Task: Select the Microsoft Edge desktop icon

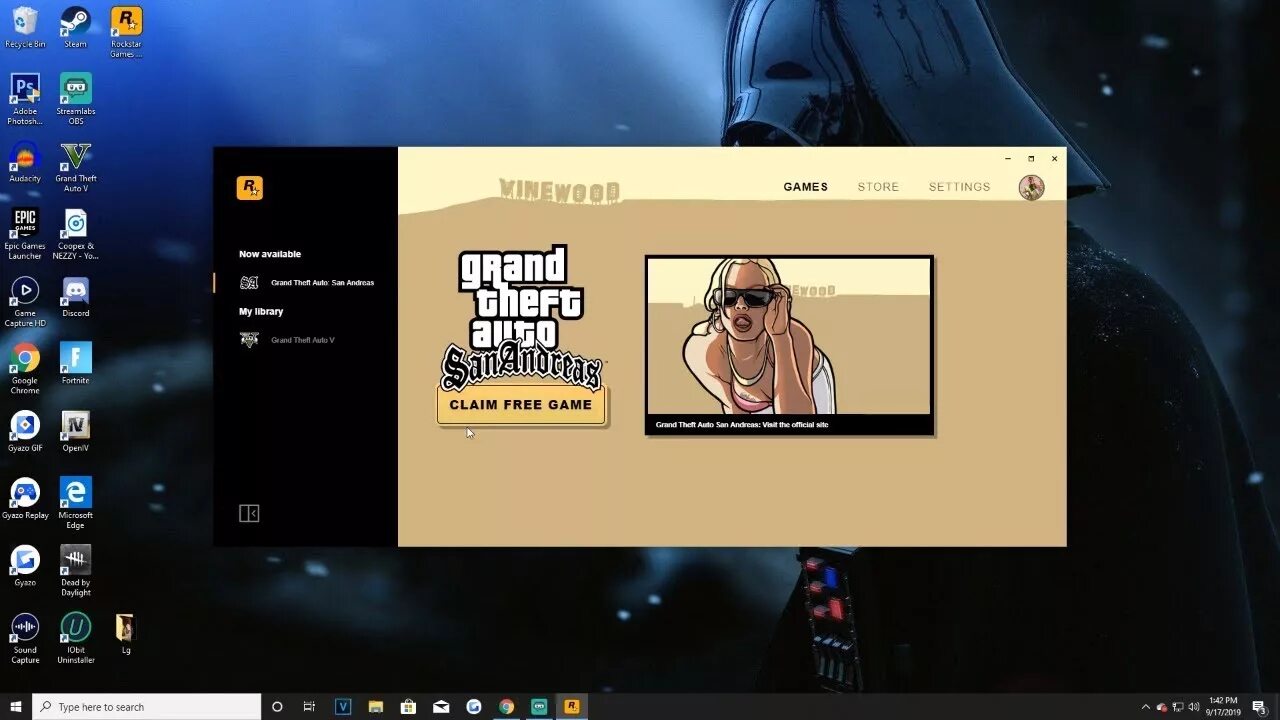Action: pos(76,503)
